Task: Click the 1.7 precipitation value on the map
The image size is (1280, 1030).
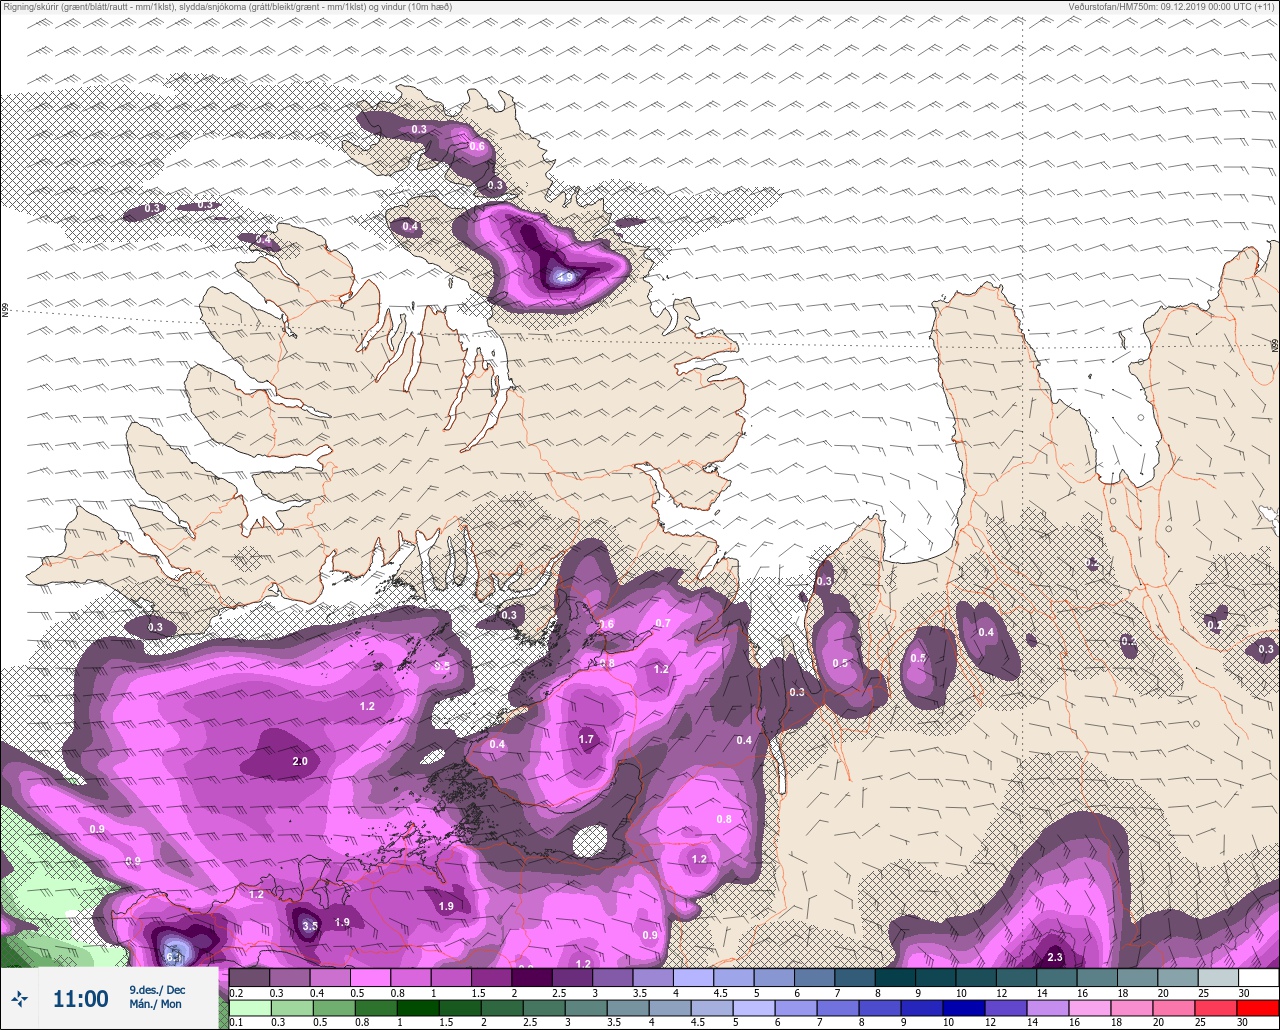Action: pyautogui.click(x=586, y=740)
